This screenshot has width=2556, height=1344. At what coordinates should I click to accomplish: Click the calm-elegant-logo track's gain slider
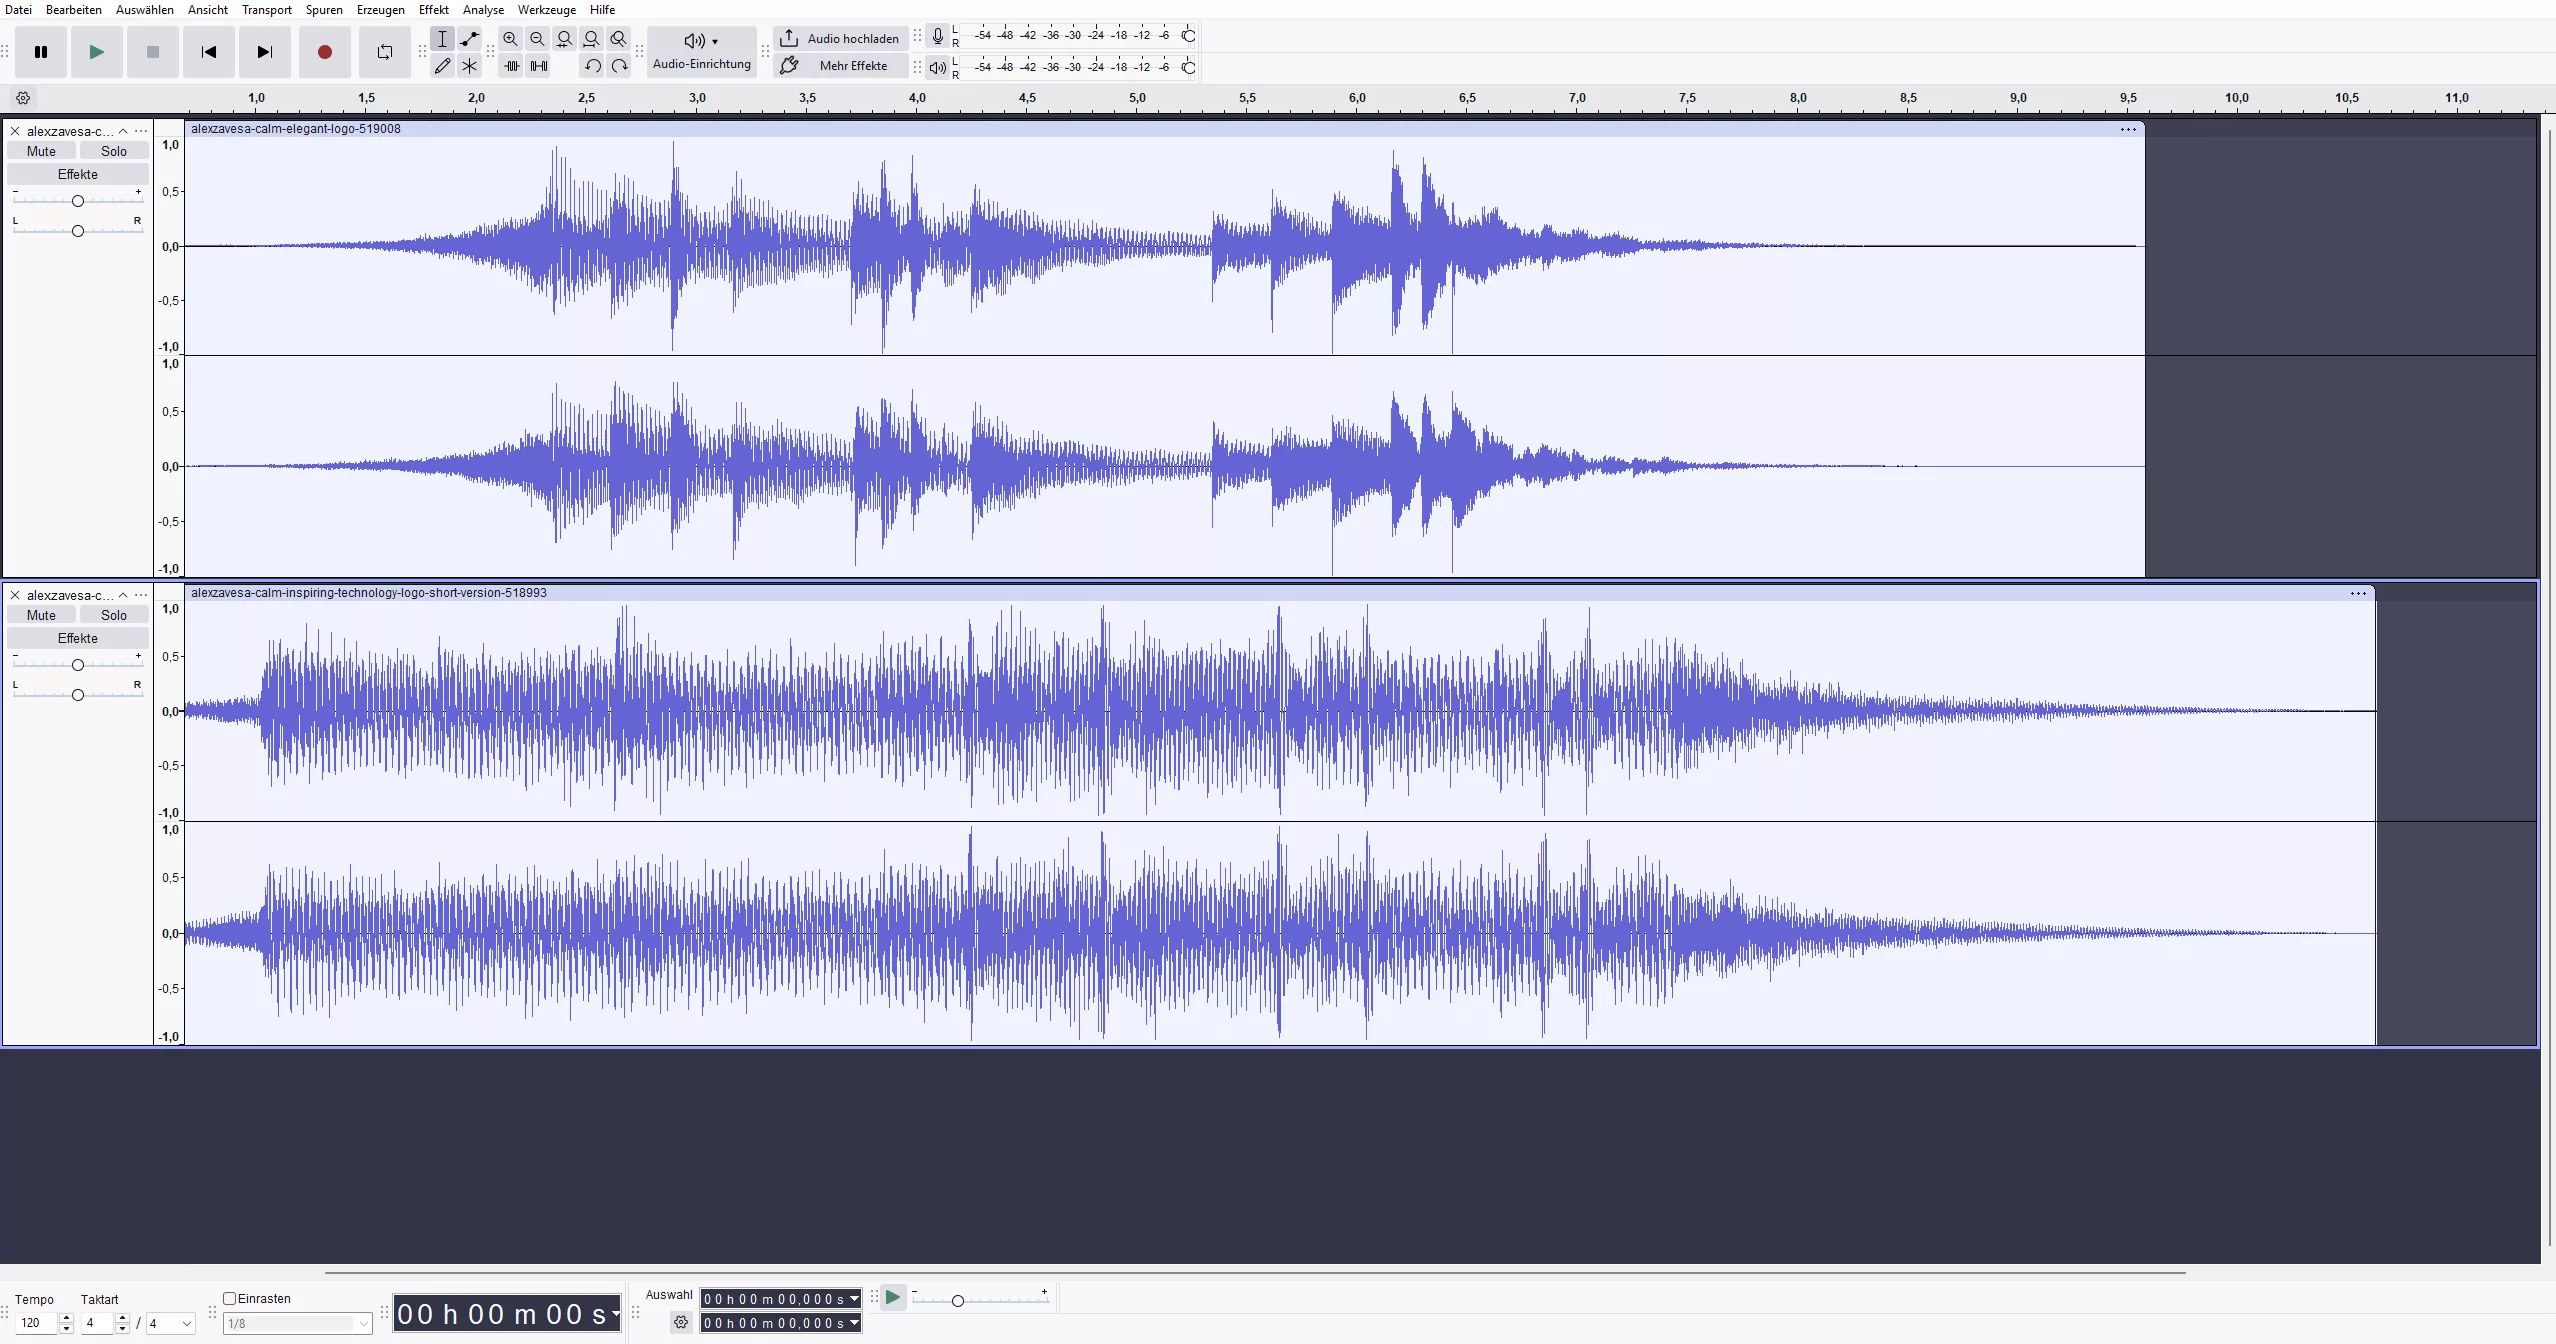click(78, 201)
